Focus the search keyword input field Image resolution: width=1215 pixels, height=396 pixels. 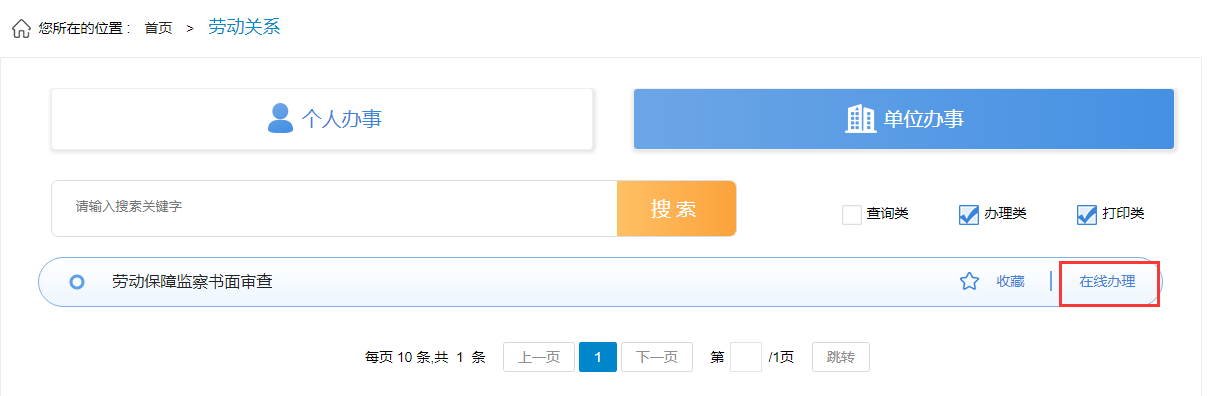point(335,209)
